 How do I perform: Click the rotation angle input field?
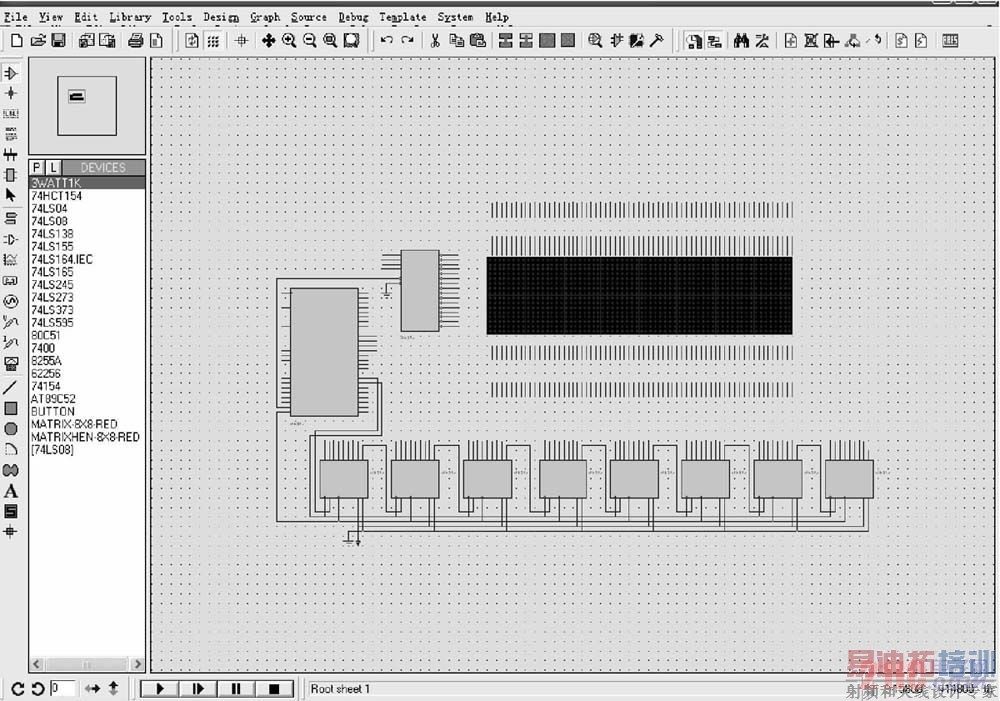tap(62, 689)
